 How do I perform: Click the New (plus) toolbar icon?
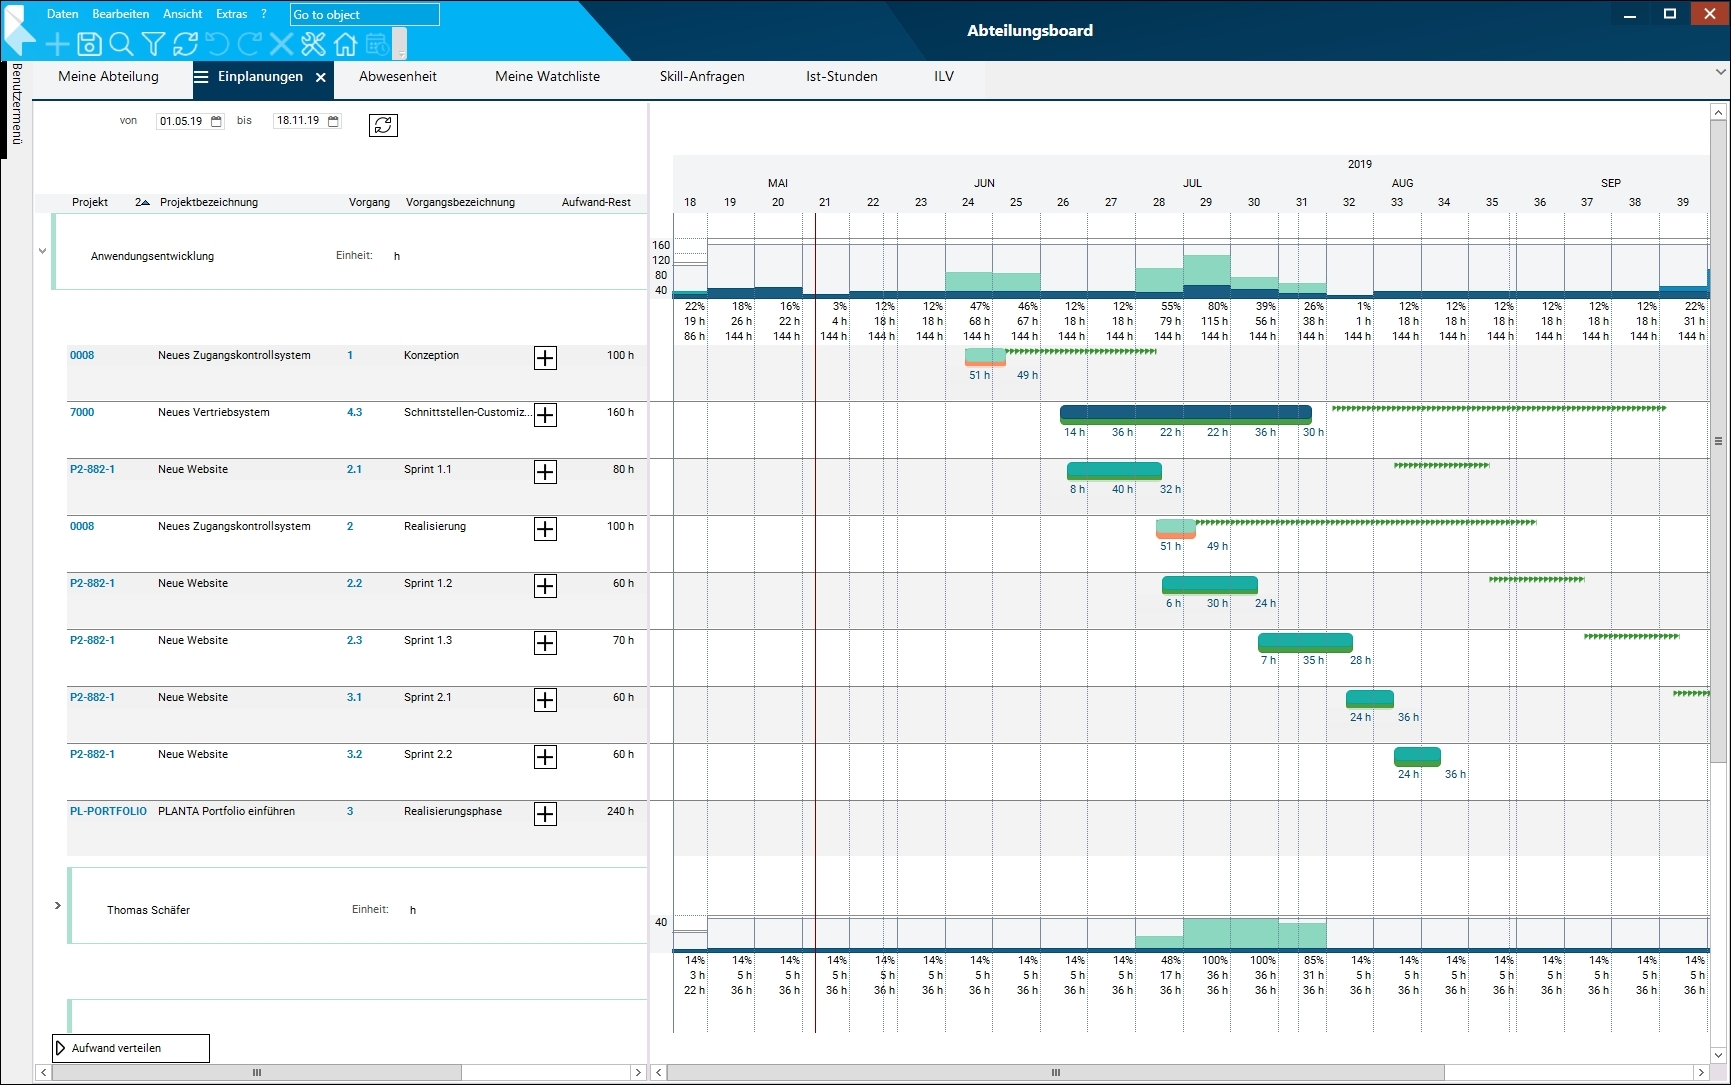pyautogui.click(x=58, y=44)
